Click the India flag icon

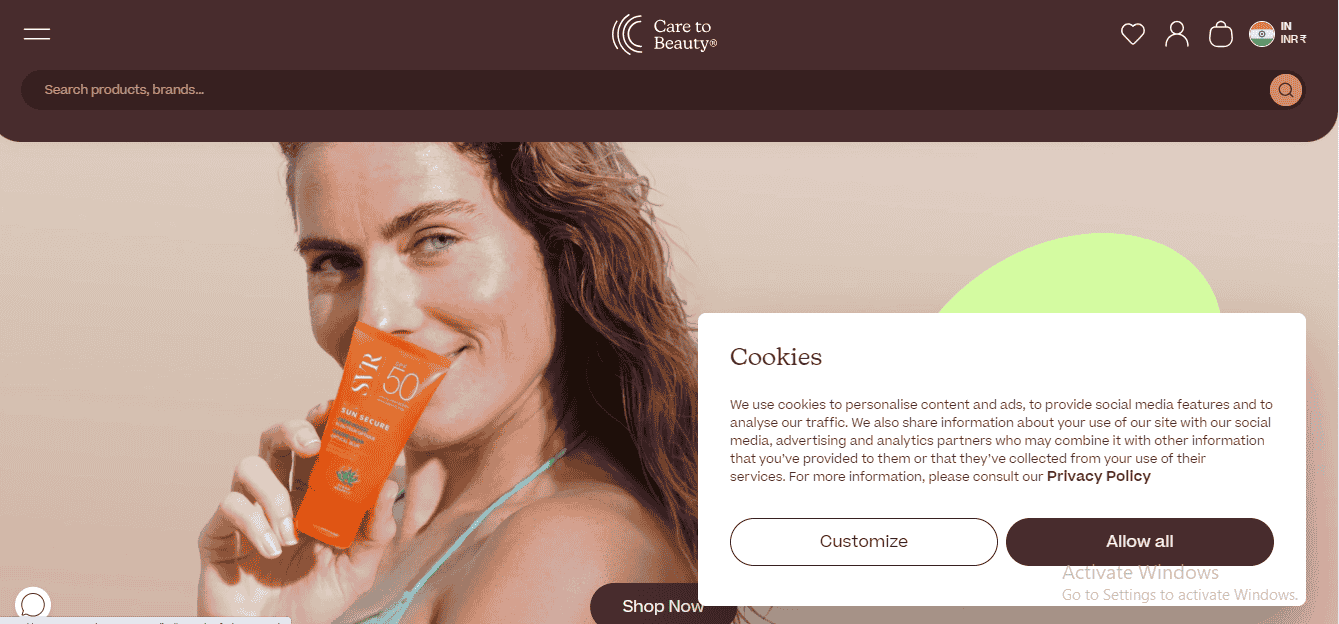[x=1262, y=34]
